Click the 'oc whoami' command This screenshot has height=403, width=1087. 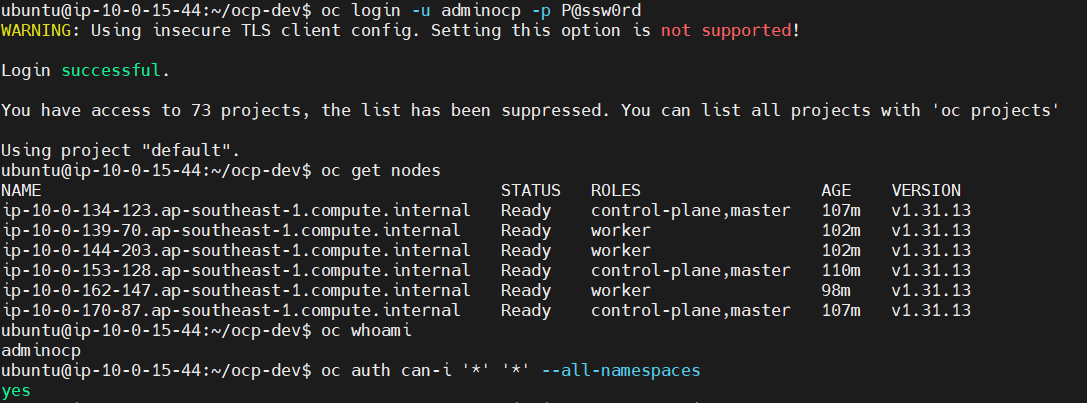pos(366,330)
